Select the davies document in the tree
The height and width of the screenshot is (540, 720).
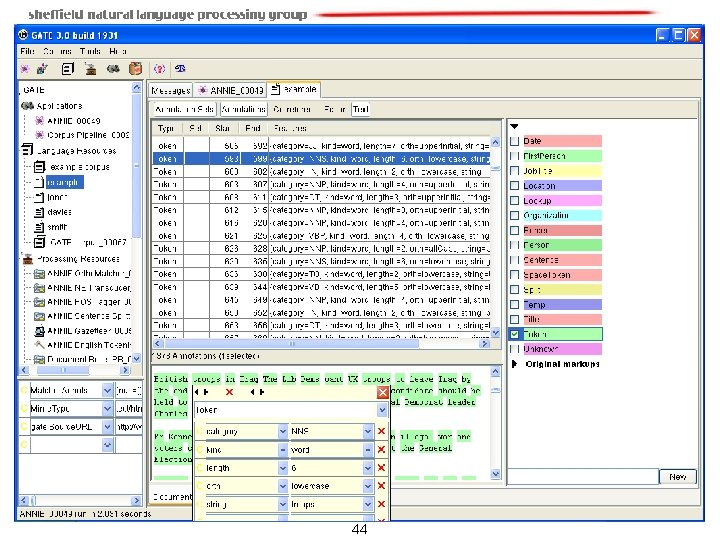(59, 212)
